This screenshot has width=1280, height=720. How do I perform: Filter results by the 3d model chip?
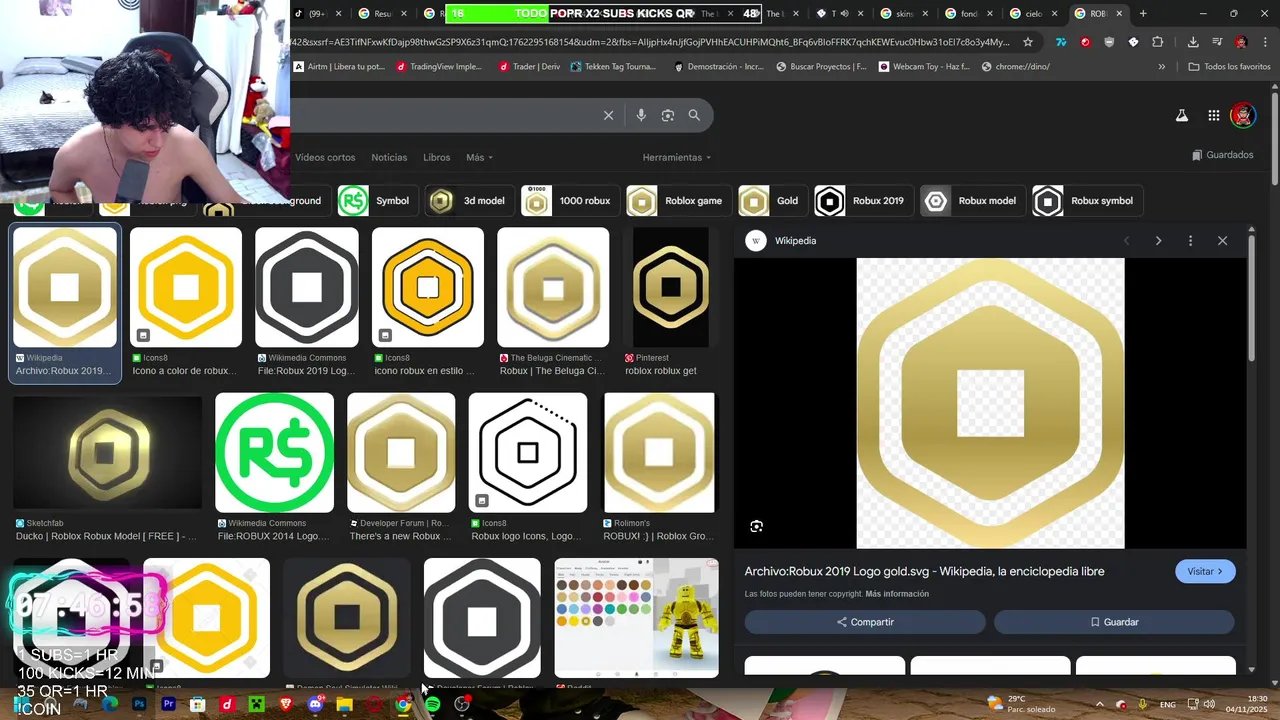pyautogui.click(x=468, y=201)
